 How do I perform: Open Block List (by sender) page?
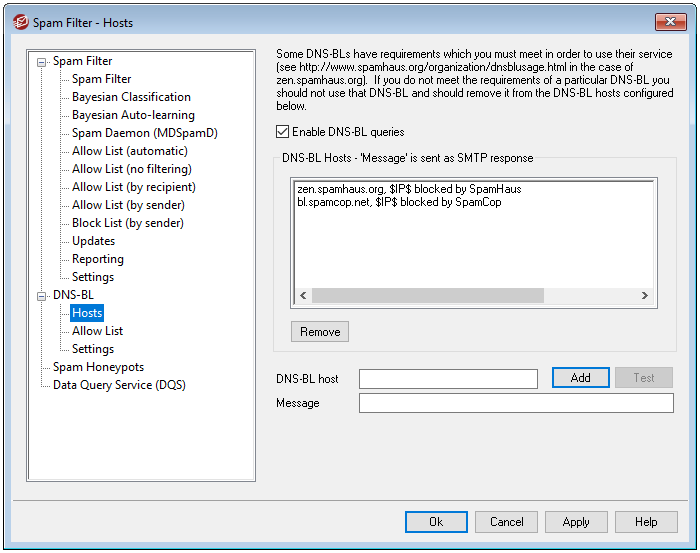(127, 223)
